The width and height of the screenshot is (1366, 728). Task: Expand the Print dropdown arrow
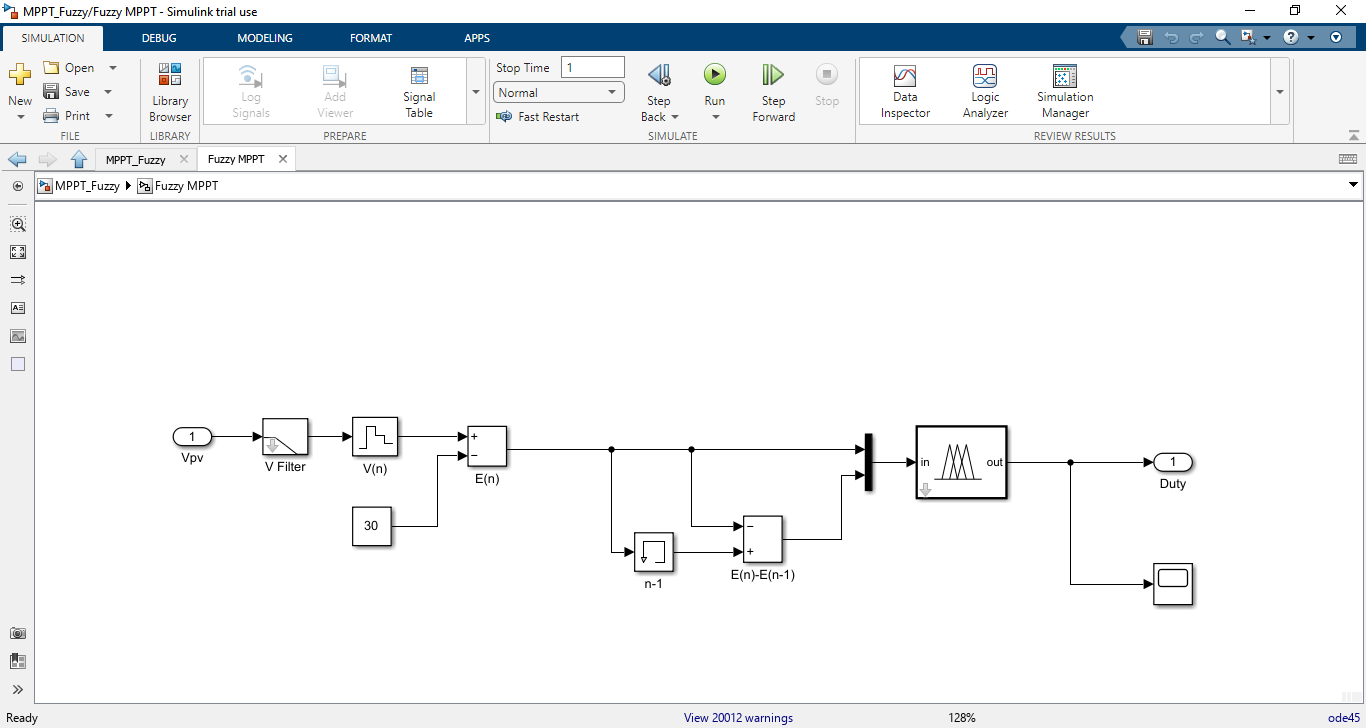click(108, 116)
